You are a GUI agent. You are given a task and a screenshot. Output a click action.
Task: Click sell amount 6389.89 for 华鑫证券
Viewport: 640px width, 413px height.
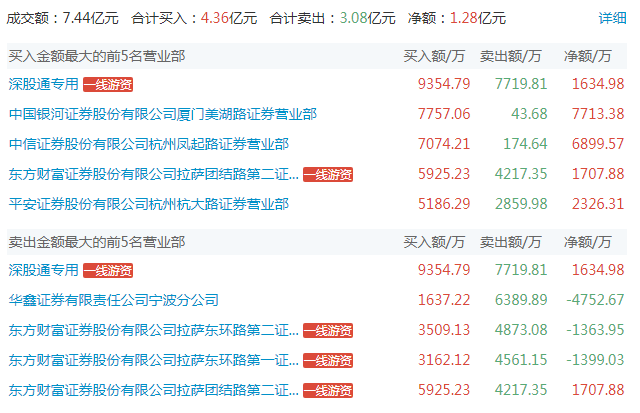click(x=521, y=300)
